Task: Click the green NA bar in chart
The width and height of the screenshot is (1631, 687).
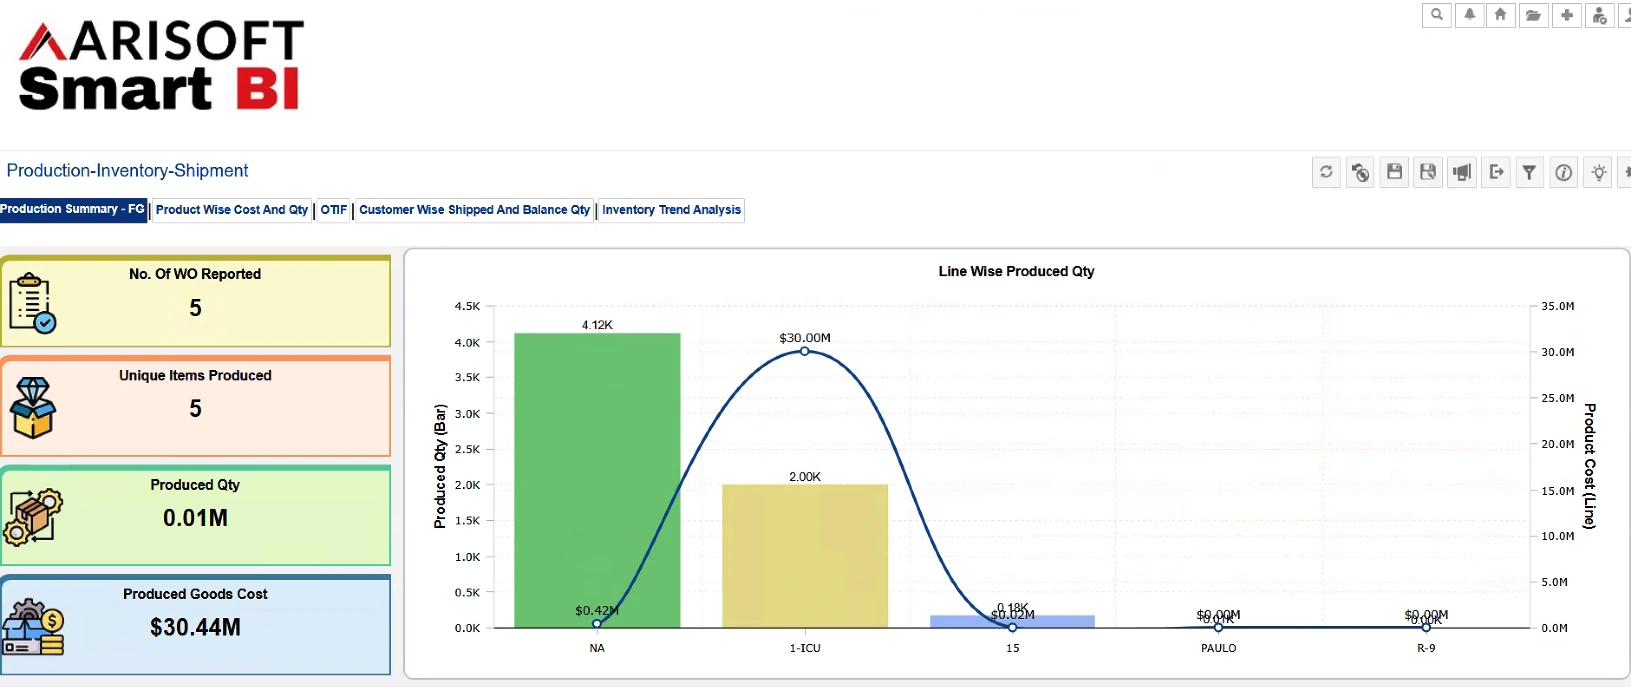Action: tap(597, 480)
